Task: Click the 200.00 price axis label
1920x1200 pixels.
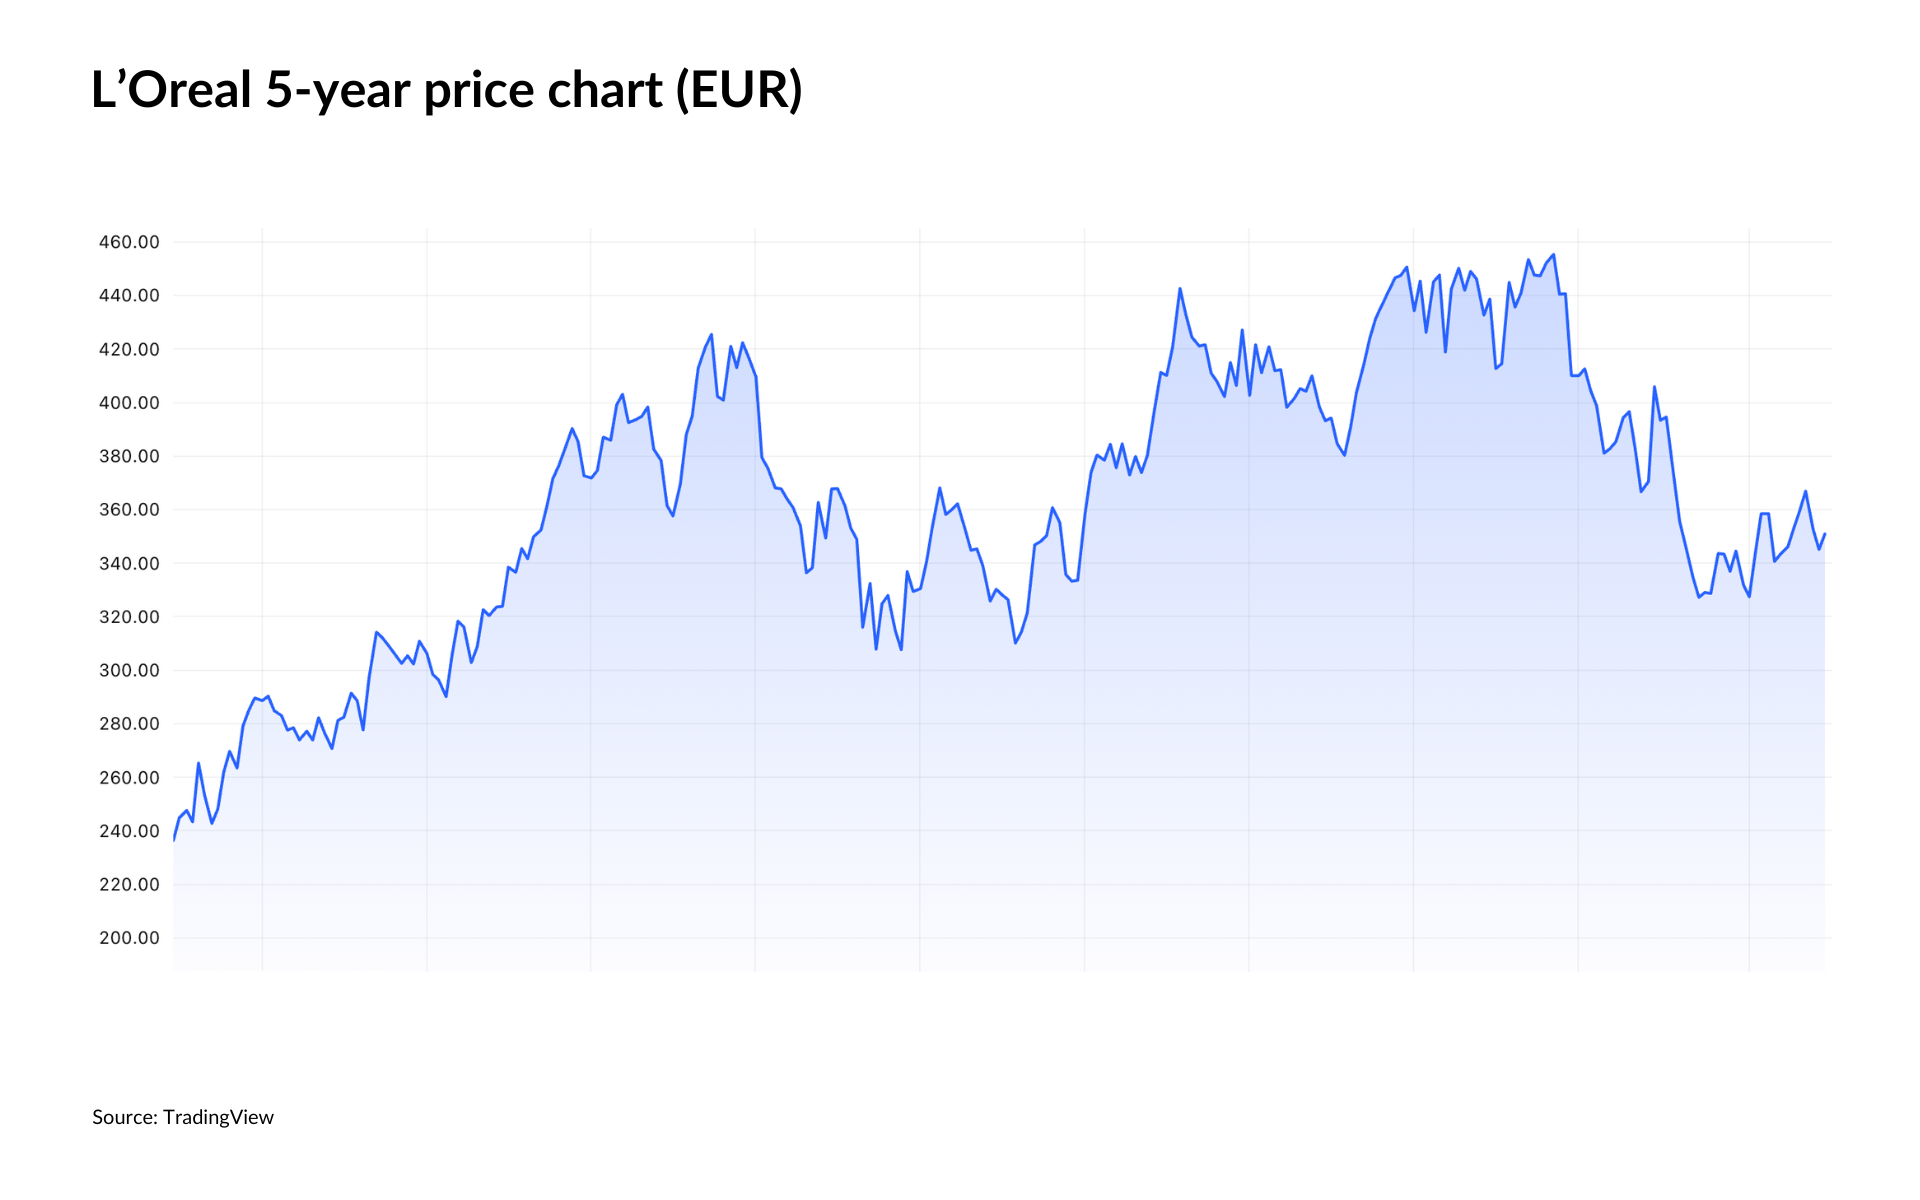Action: [x=129, y=938]
